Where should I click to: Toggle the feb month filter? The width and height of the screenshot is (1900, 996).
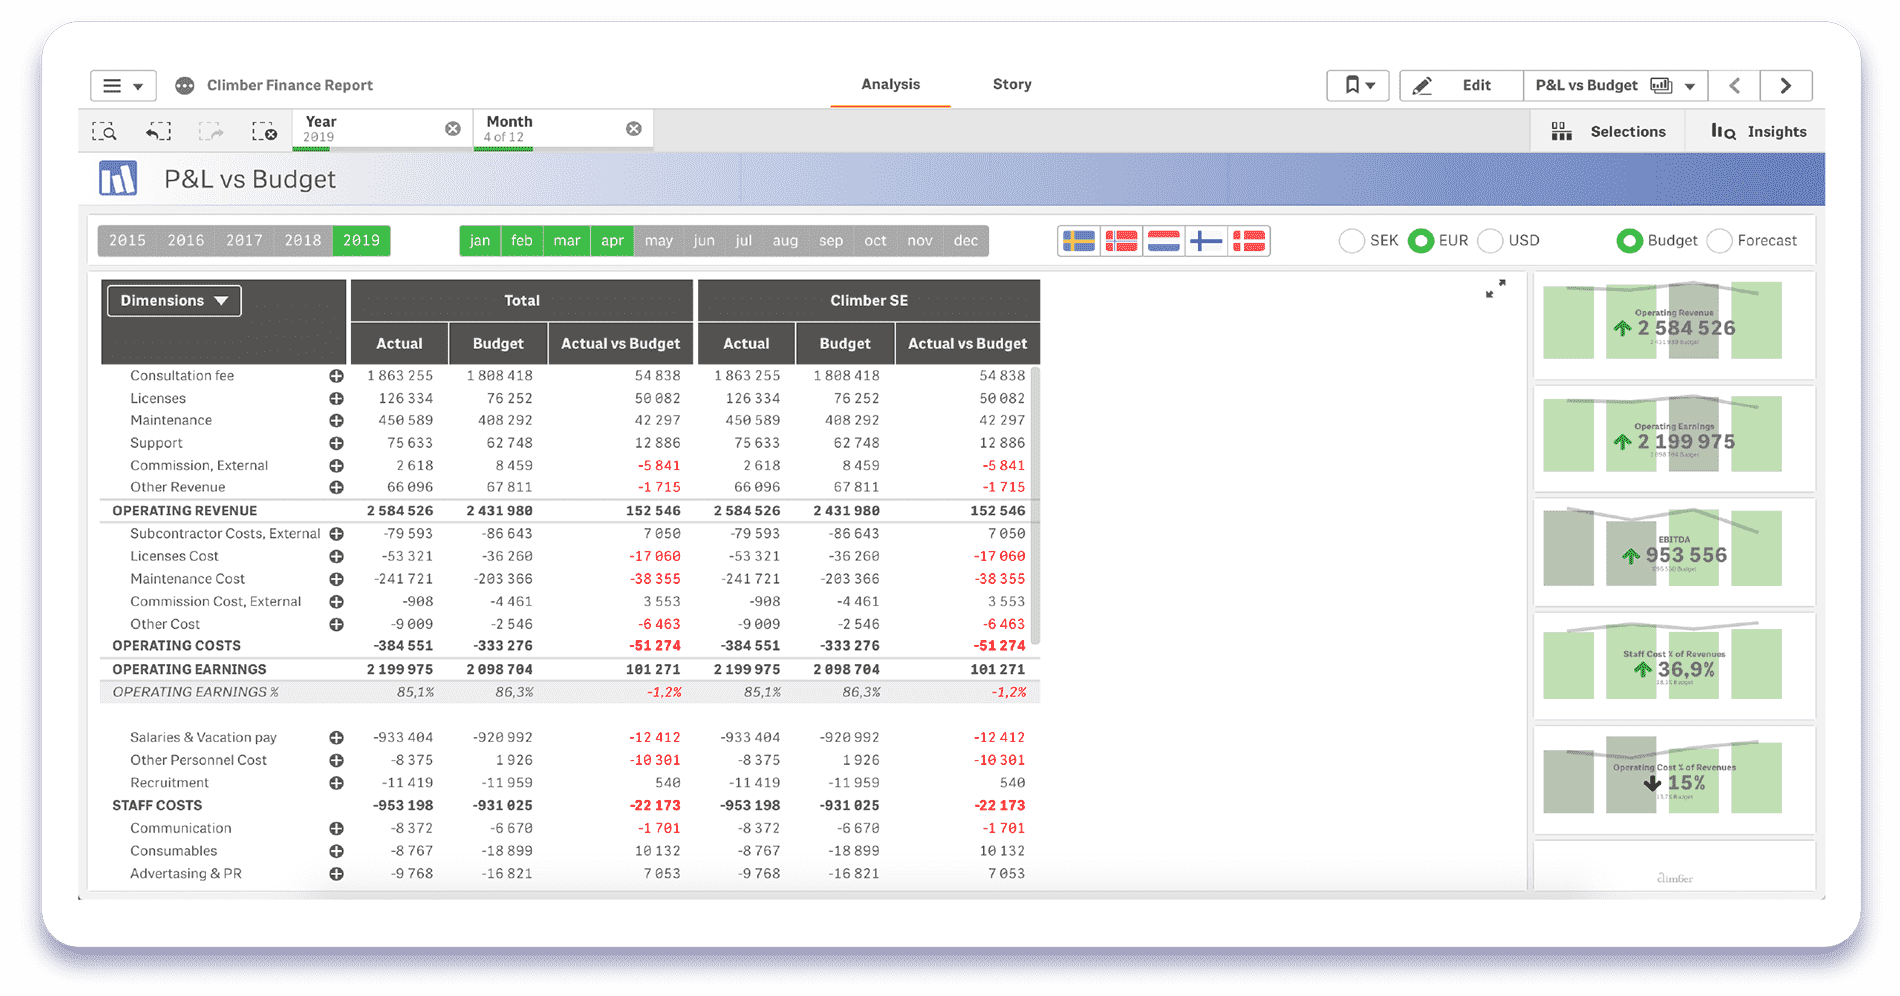[522, 241]
